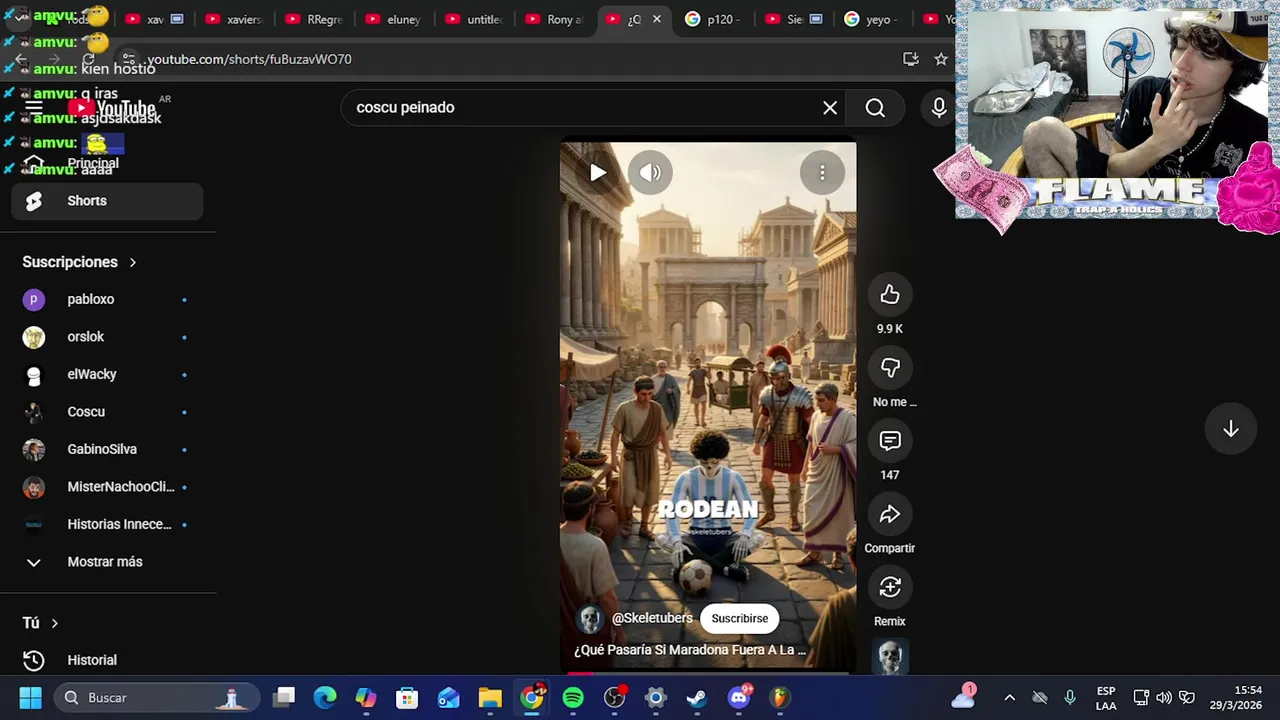The width and height of the screenshot is (1280, 720).
Task: Open the volume control in the system tray
Action: tap(1164, 698)
